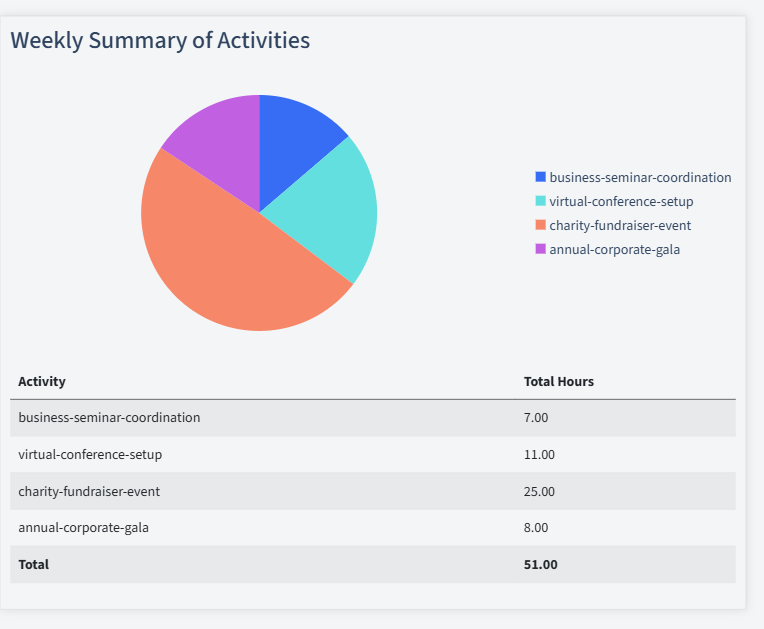Click the Total row label
Screen dimensions: 764x629
click(x=34, y=564)
